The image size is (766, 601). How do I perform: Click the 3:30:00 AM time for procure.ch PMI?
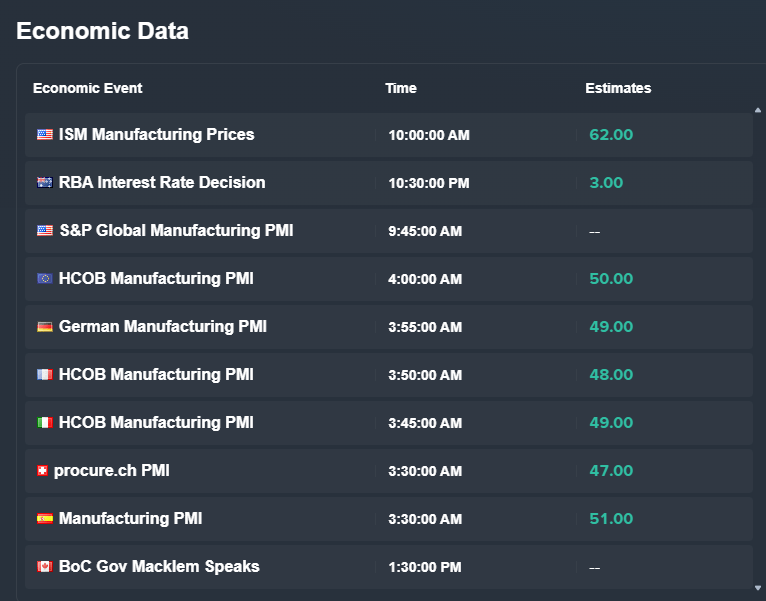pyautogui.click(x=425, y=471)
